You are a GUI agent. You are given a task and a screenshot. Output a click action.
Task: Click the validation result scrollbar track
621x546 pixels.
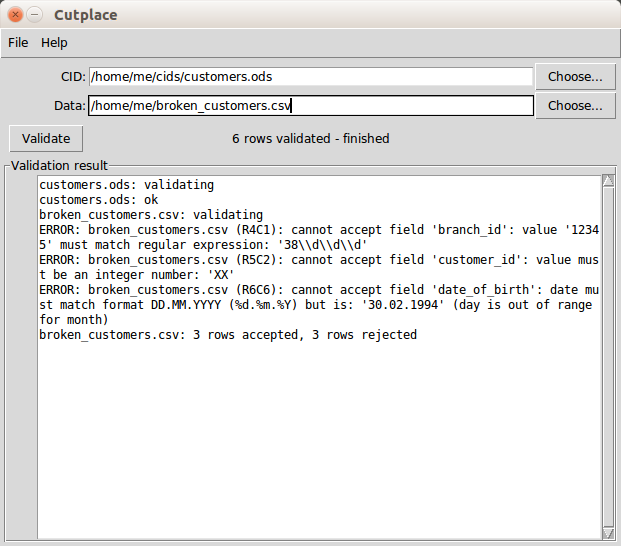(x=608, y=356)
